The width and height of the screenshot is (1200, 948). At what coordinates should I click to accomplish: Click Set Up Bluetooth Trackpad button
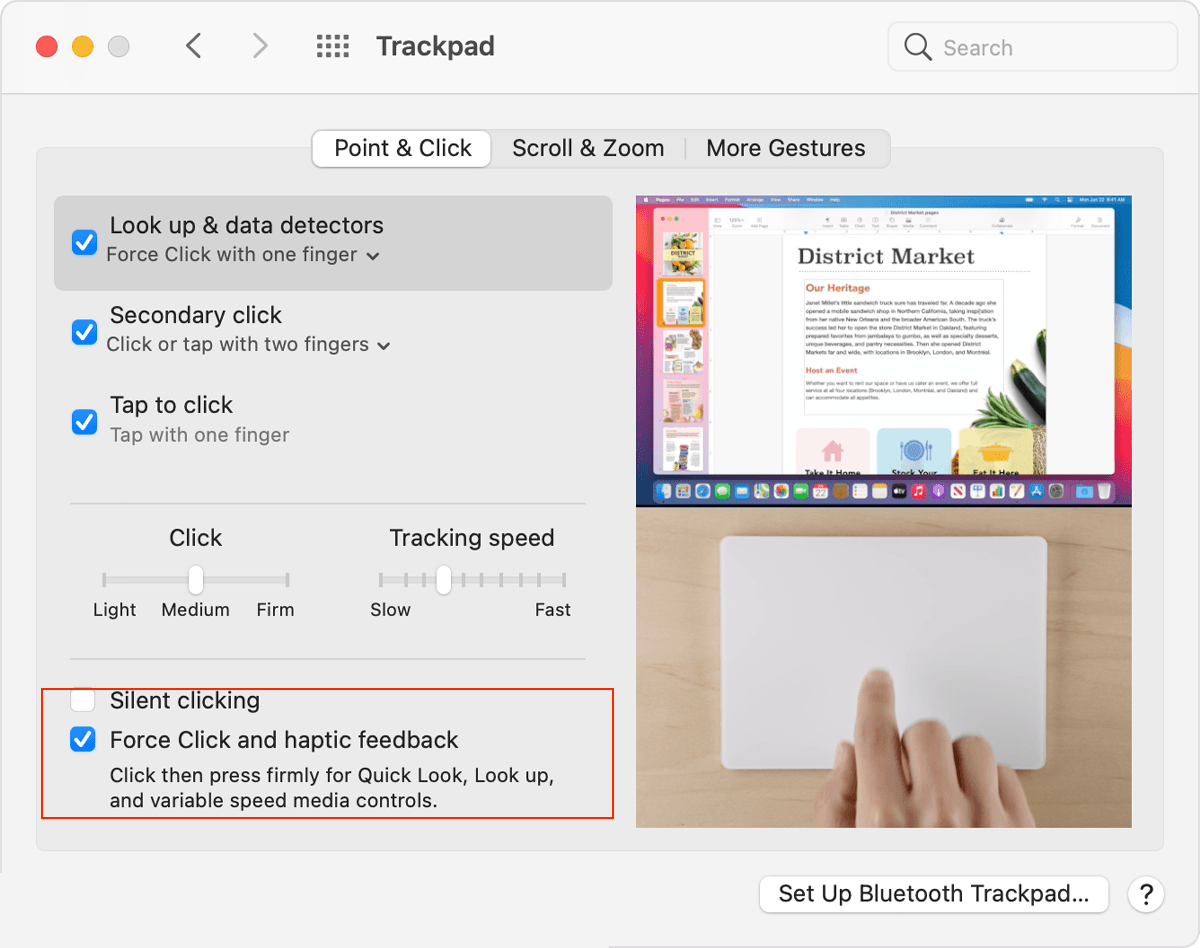(934, 894)
